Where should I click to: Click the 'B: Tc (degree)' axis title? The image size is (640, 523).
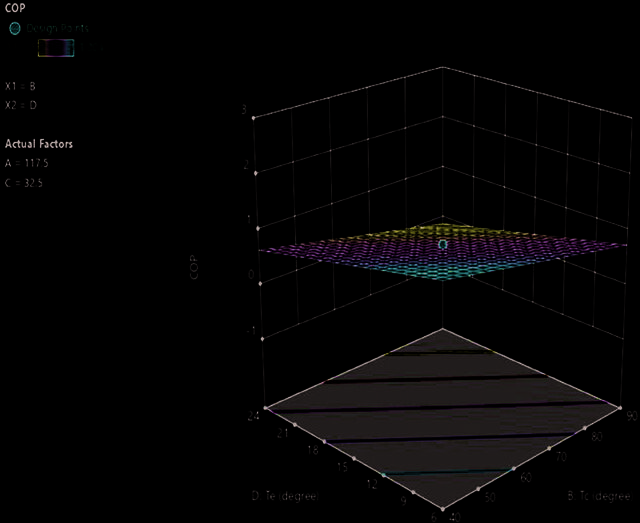(599, 496)
